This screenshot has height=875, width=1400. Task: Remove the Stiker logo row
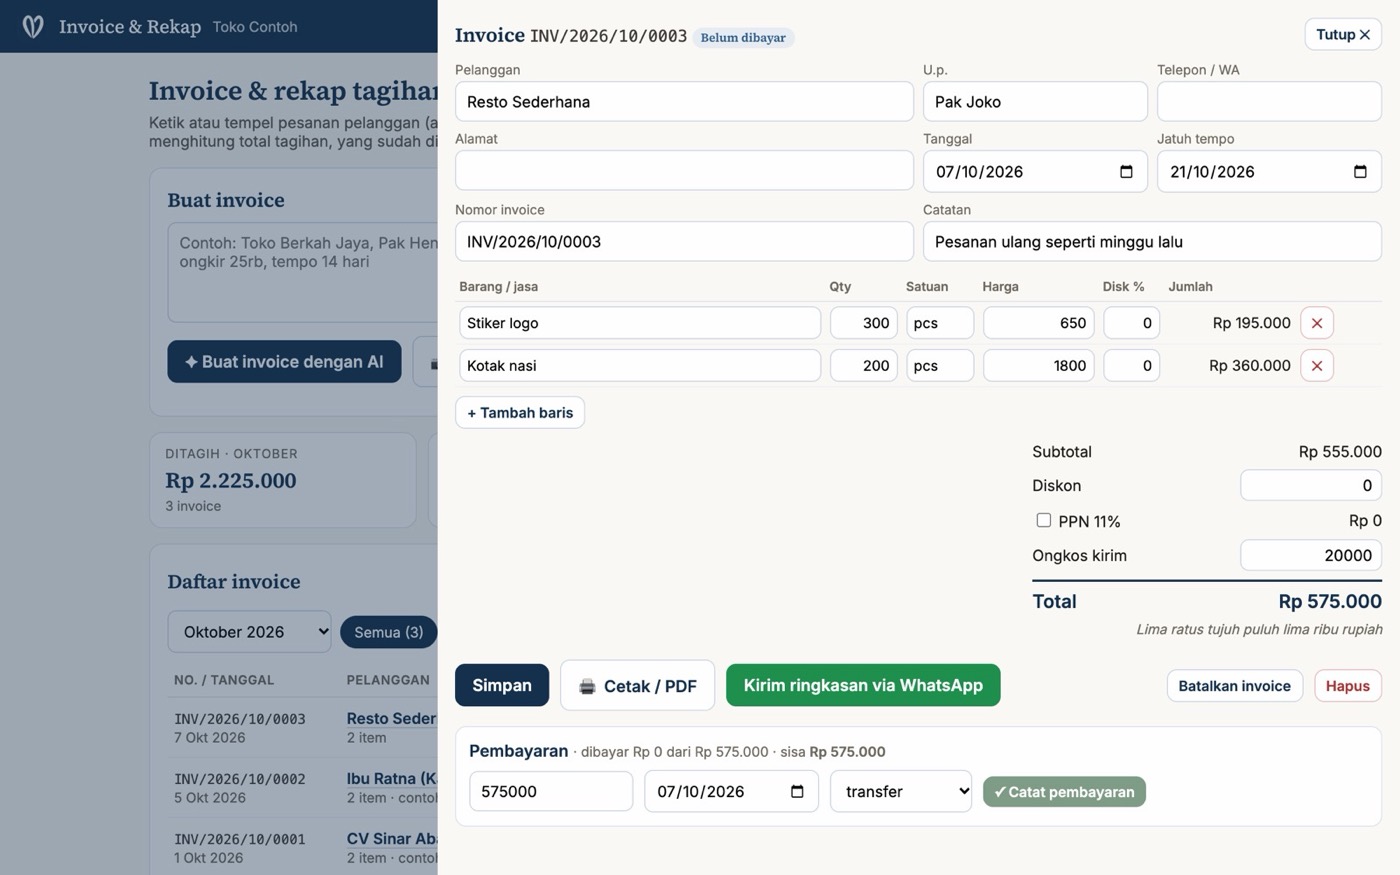[1317, 323]
